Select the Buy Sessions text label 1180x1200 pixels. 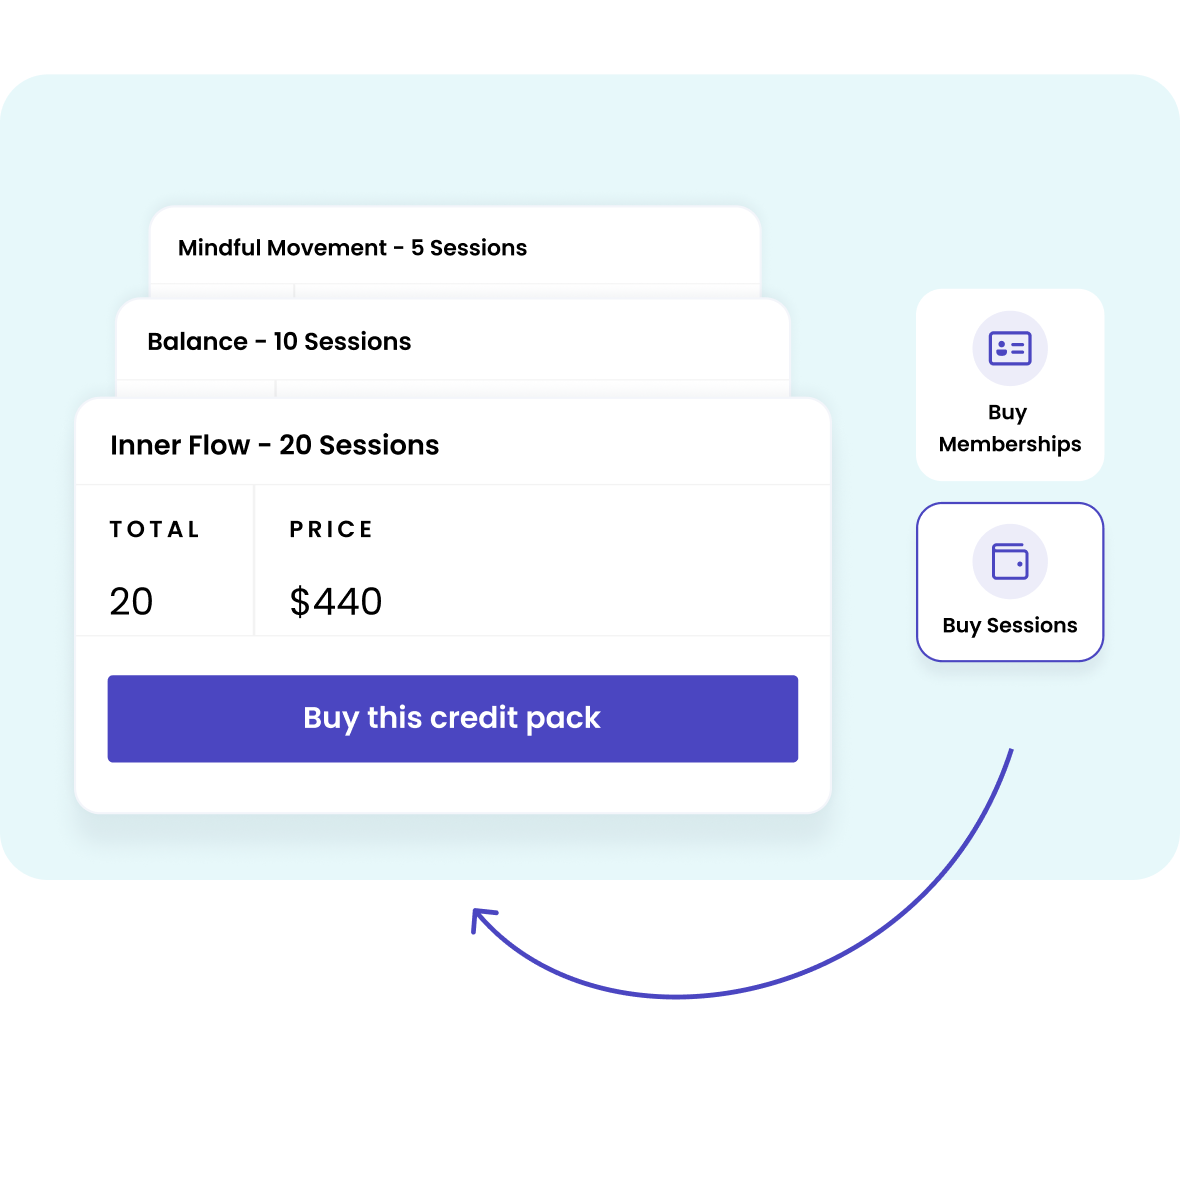click(x=1010, y=625)
